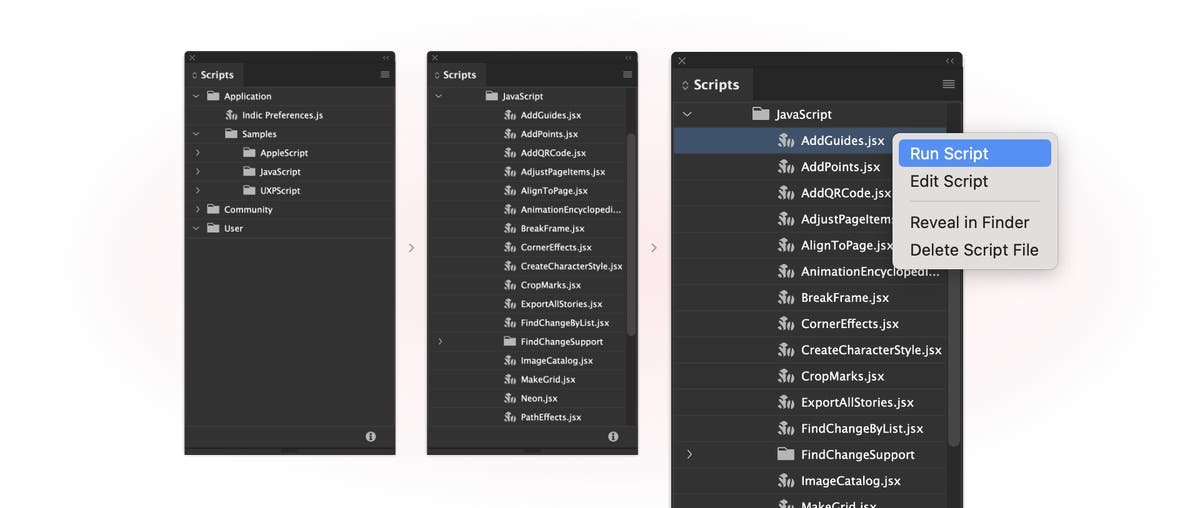
Task: Collapse the Samples folder
Action: 196,134
